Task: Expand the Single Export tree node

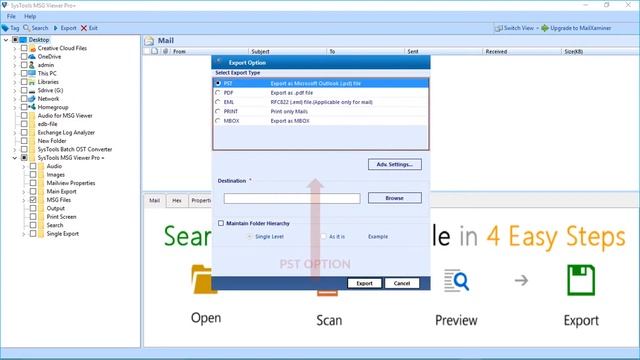Action: 24,234
